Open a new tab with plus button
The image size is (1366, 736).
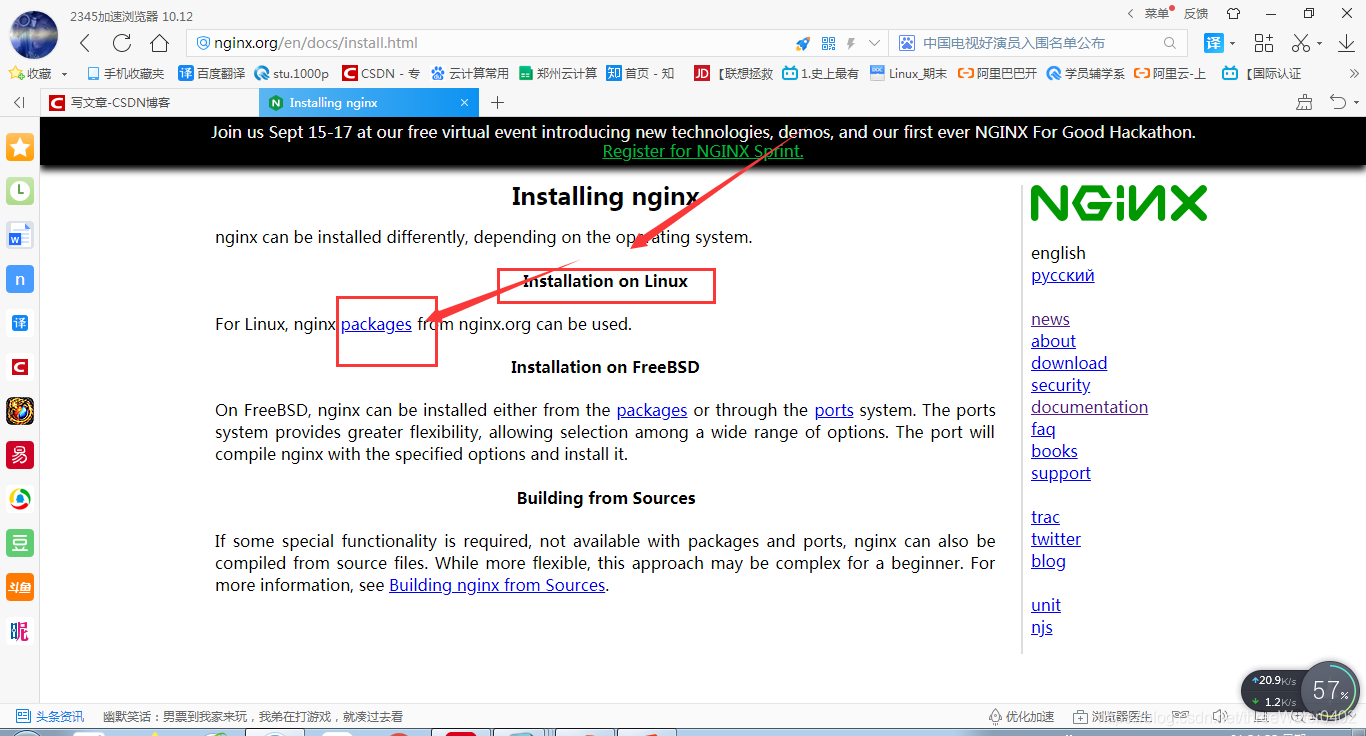pos(497,102)
